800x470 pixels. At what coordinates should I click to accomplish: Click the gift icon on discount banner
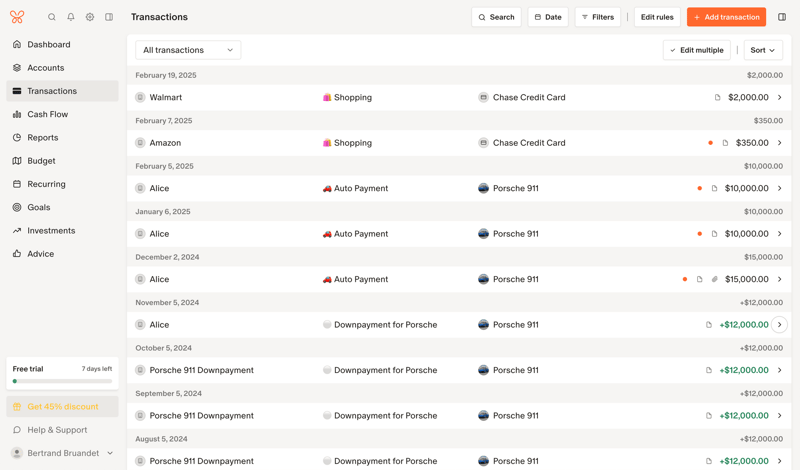click(x=17, y=407)
